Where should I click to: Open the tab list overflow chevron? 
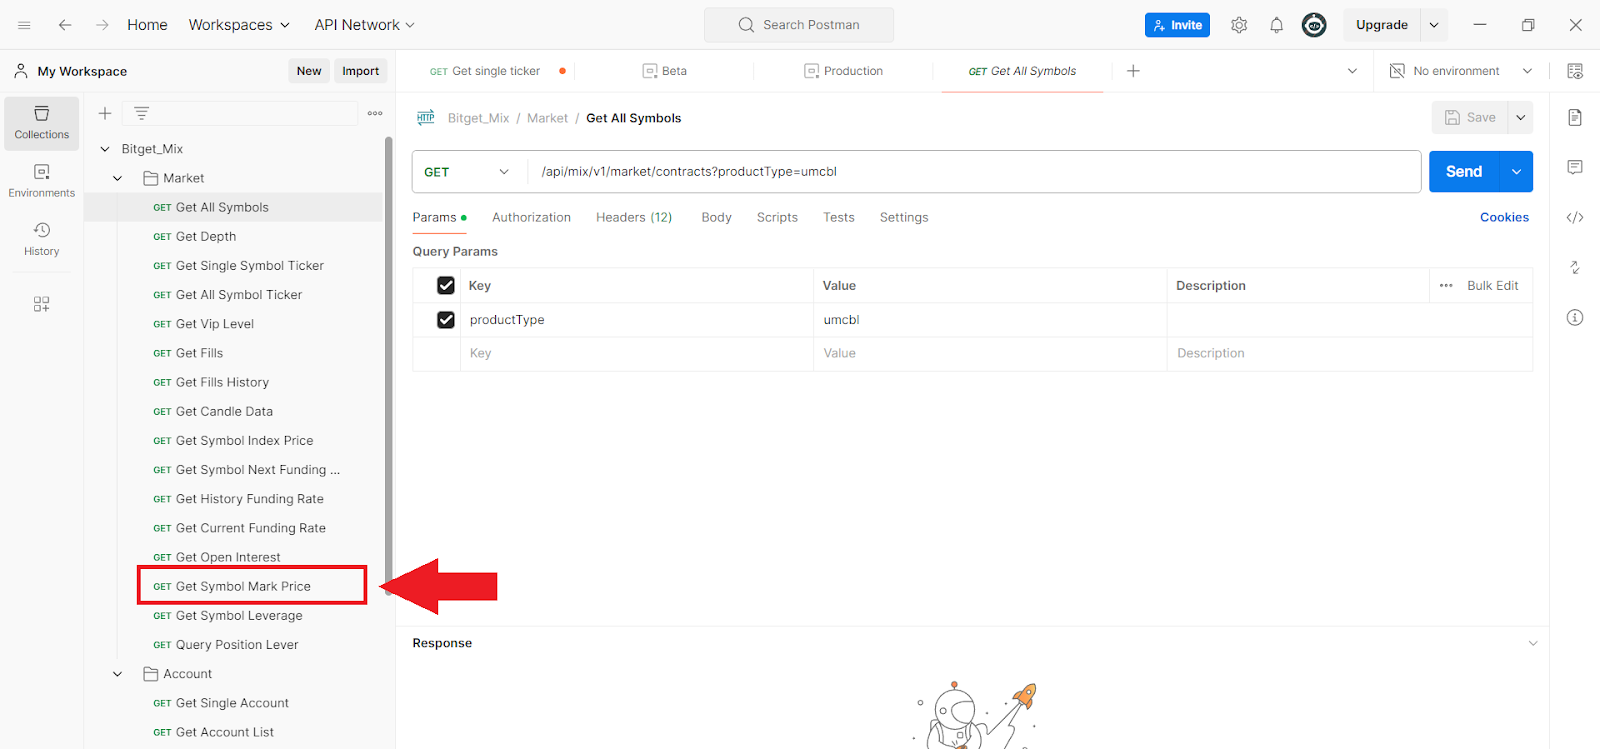1352,71
